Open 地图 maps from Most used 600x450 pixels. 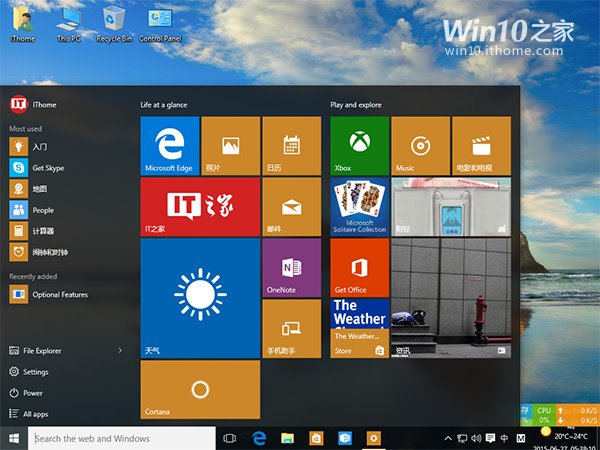(x=29, y=189)
